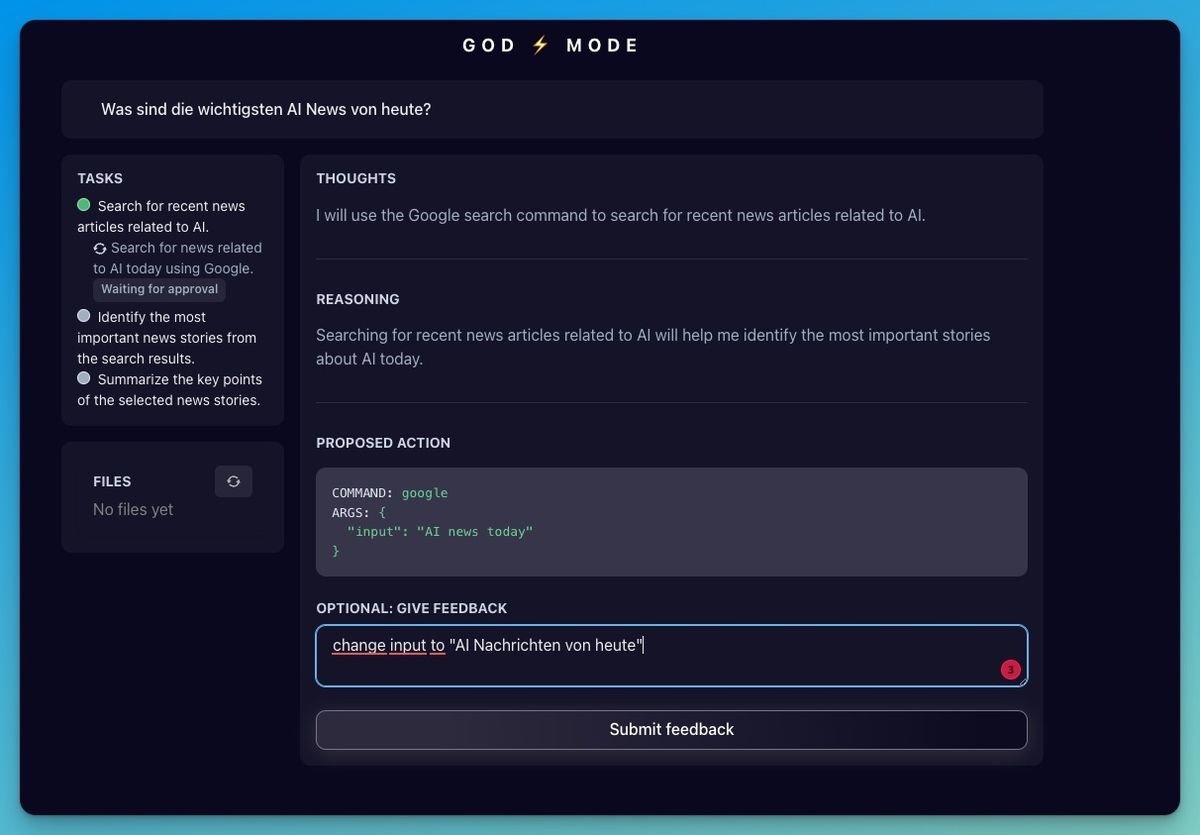Click the red grammar checker badge
Viewport: 1200px width, 835px height.
(1010, 670)
